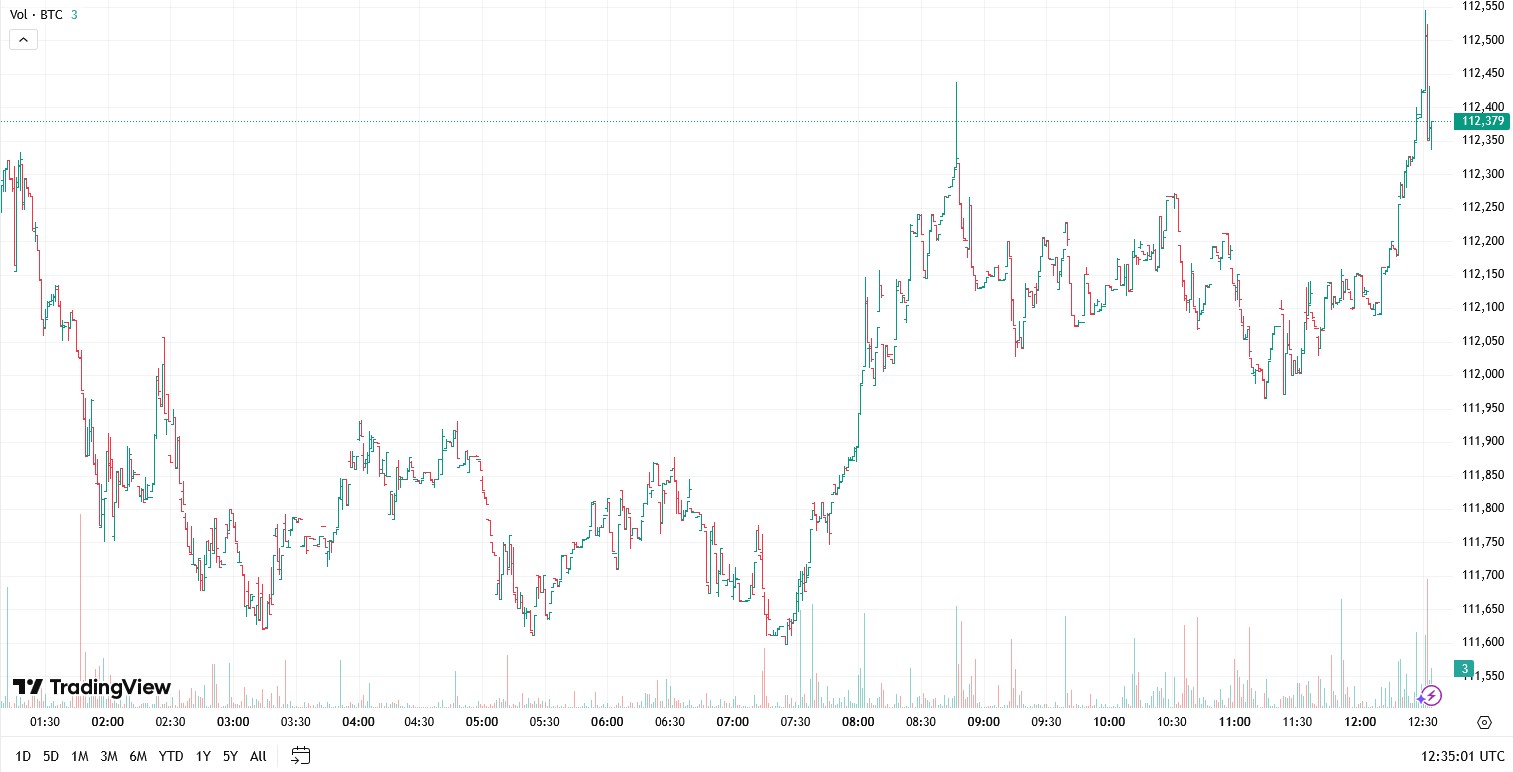Set chart range to 5Y
The image size is (1513, 772).
click(x=231, y=756)
